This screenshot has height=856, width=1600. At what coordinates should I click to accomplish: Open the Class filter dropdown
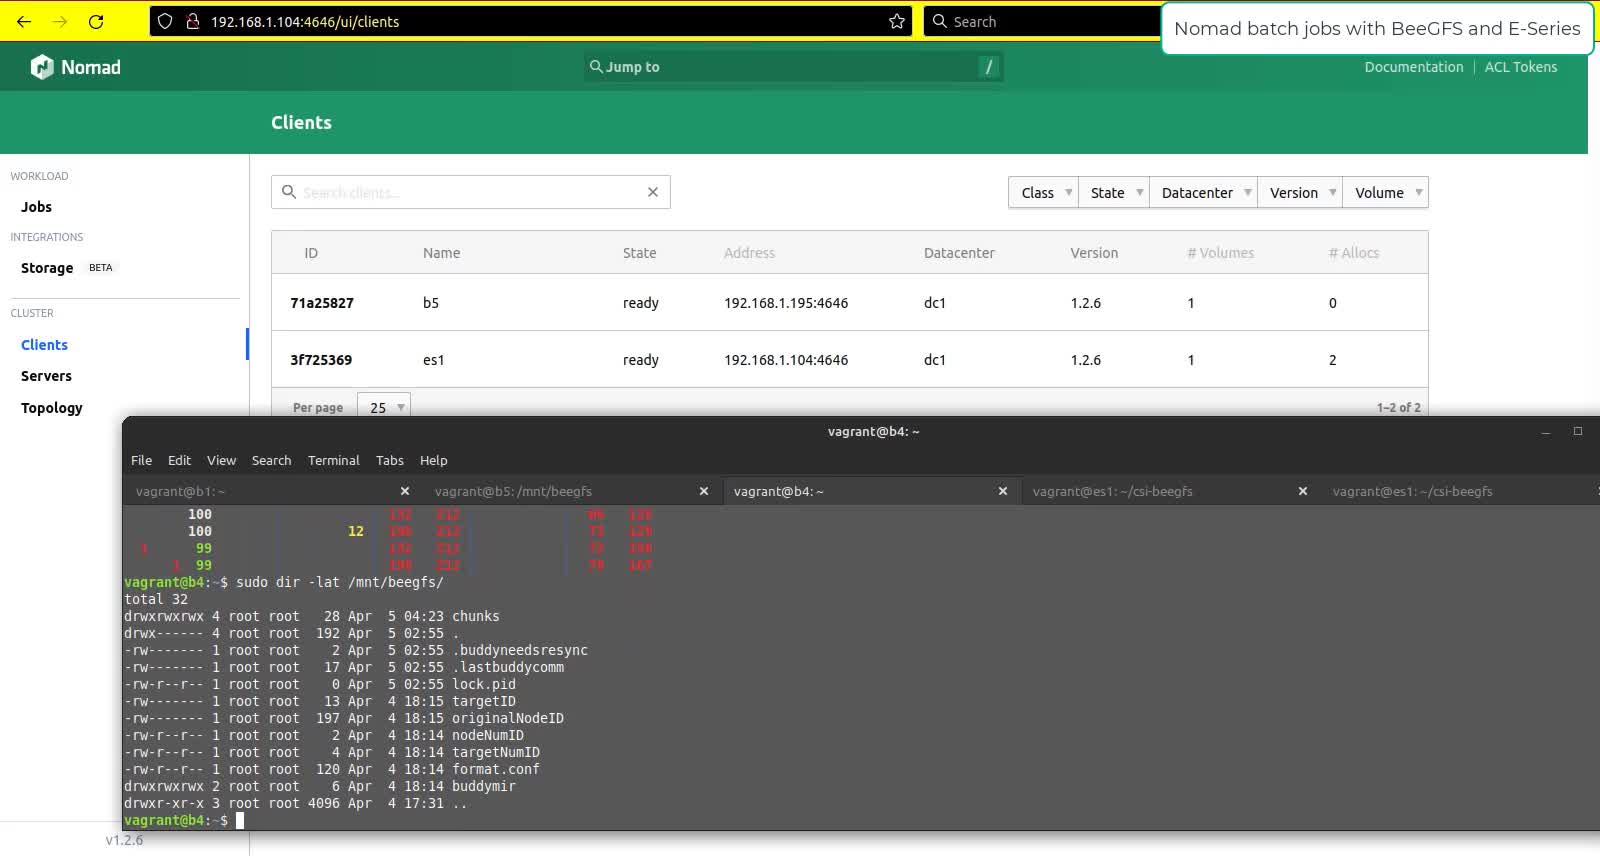pyautogui.click(x=1043, y=192)
